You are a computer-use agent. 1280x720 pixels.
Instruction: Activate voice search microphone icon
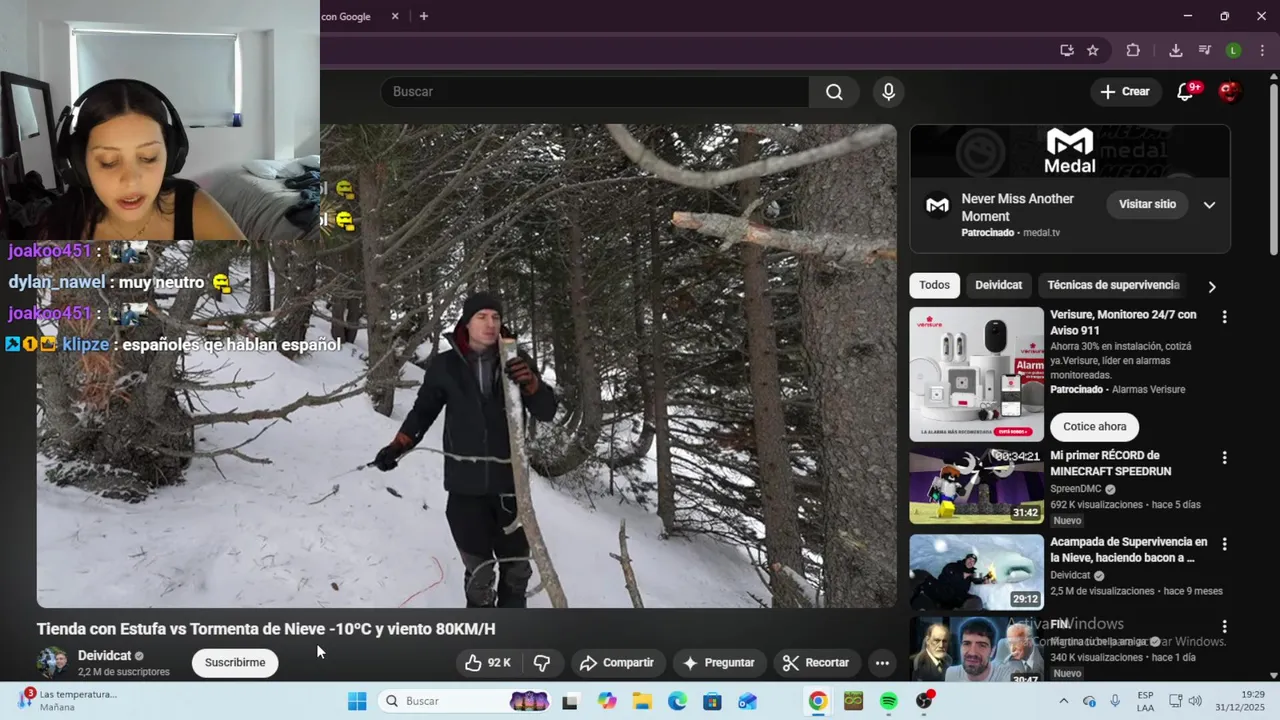click(888, 92)
